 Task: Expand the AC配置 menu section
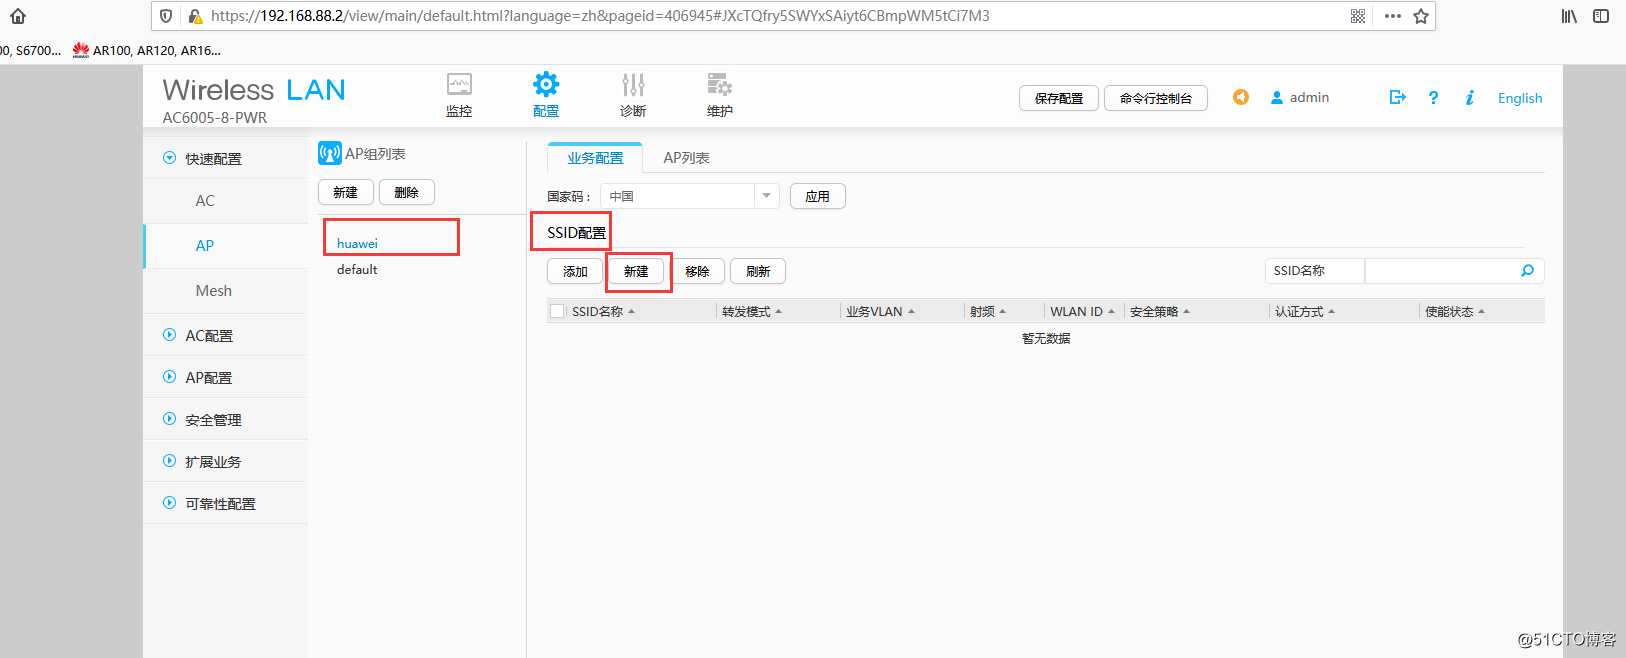coord(169,335)
